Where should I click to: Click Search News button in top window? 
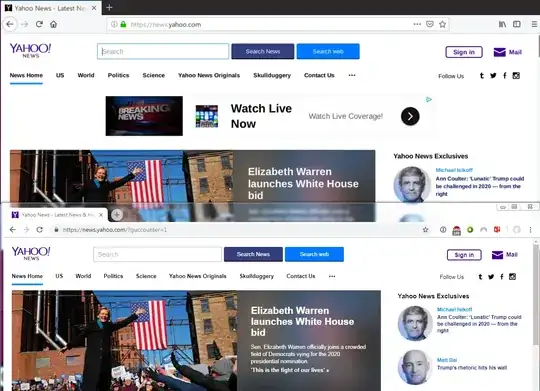tap(263, 51)
